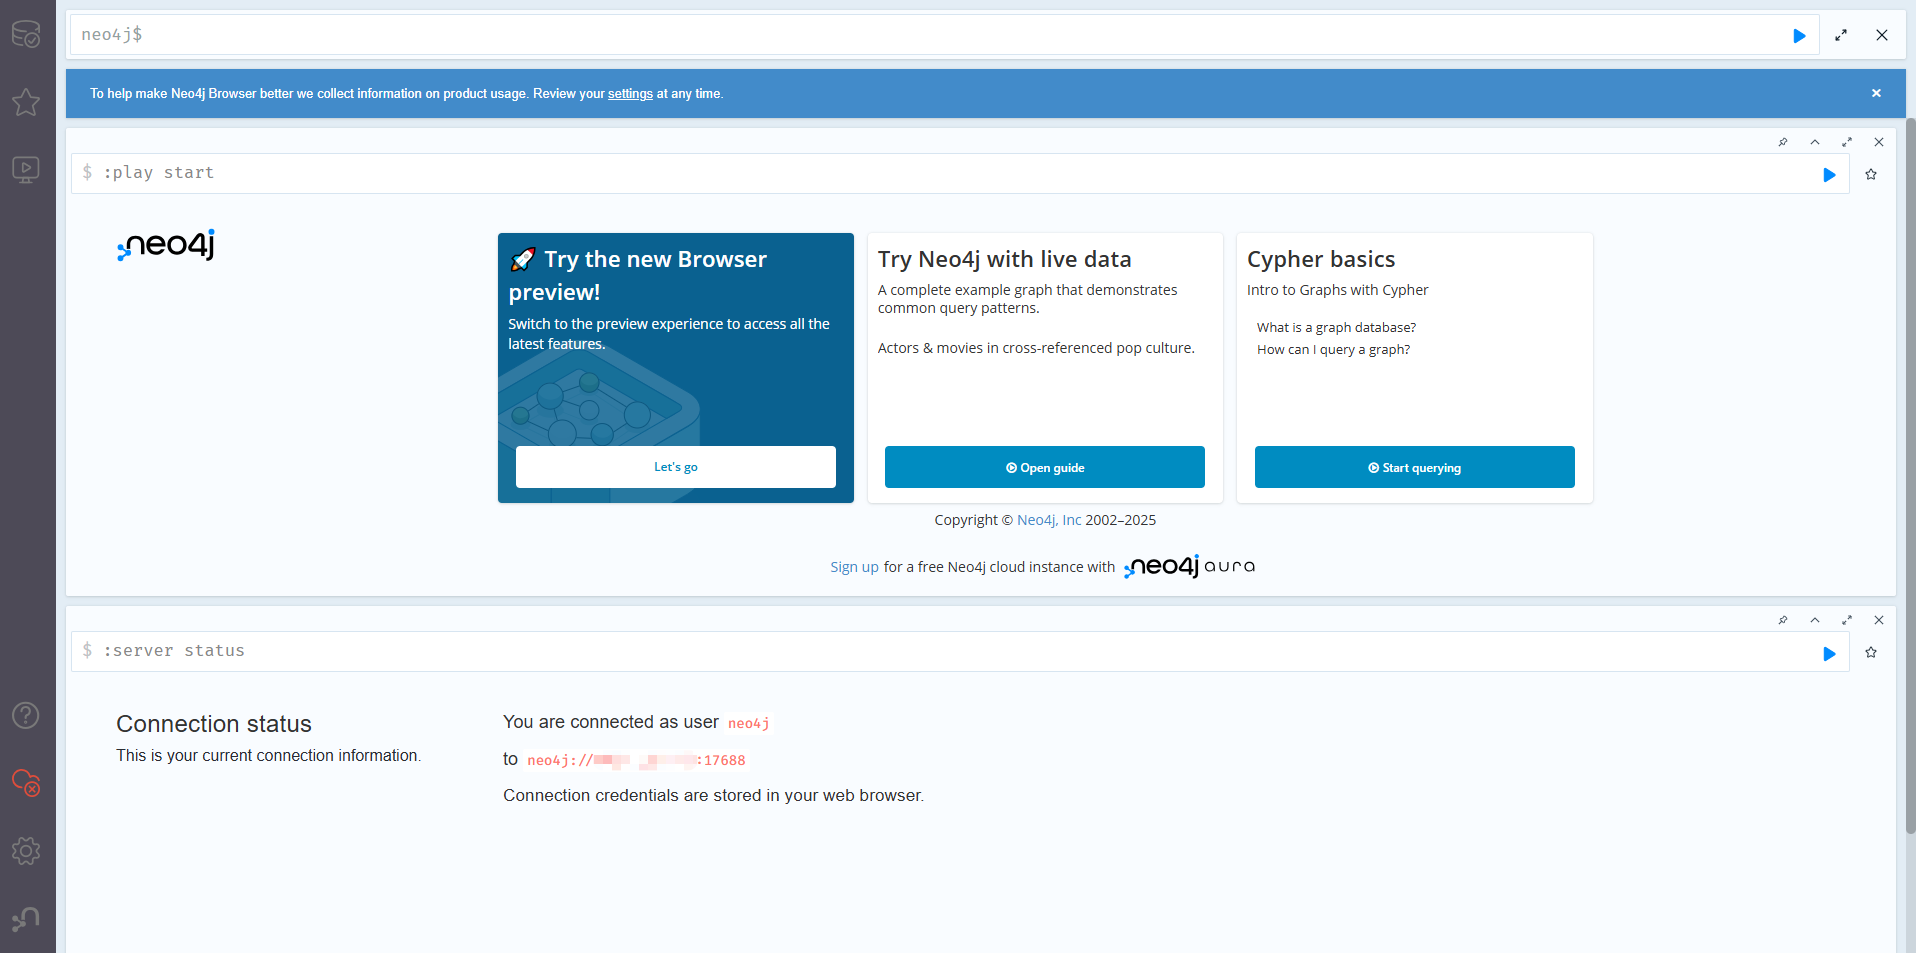Rerun the :play start command
The image size is (1916, 953).
pyautogui.click(x=1829, y=175)
